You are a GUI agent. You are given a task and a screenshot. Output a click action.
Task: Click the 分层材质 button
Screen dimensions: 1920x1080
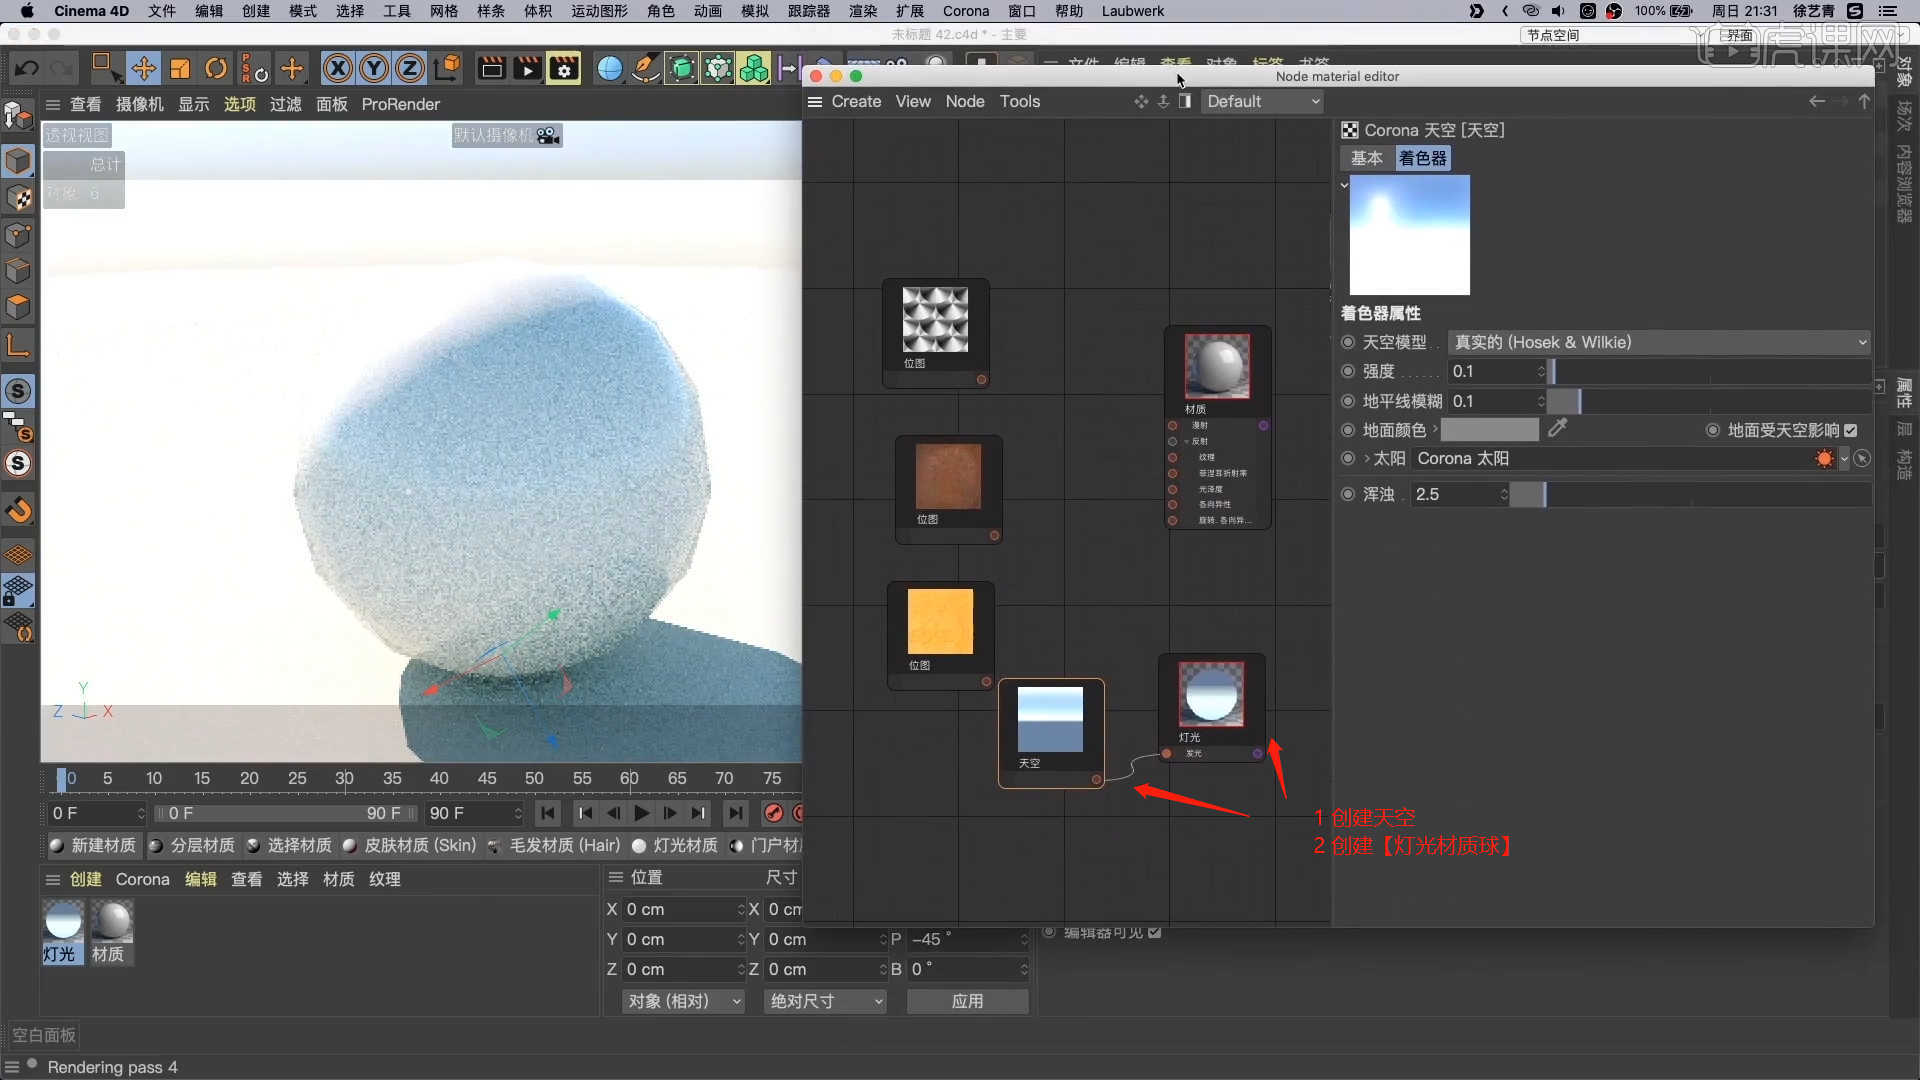tap(192, 845)
